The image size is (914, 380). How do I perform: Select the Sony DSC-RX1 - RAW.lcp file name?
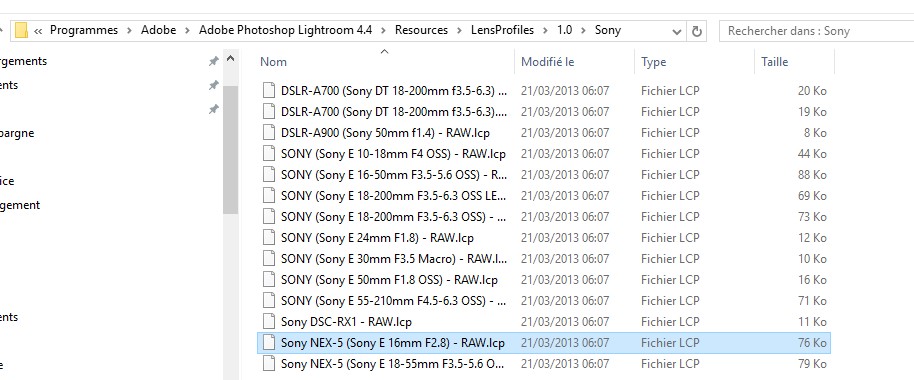(x=346, y=322)
